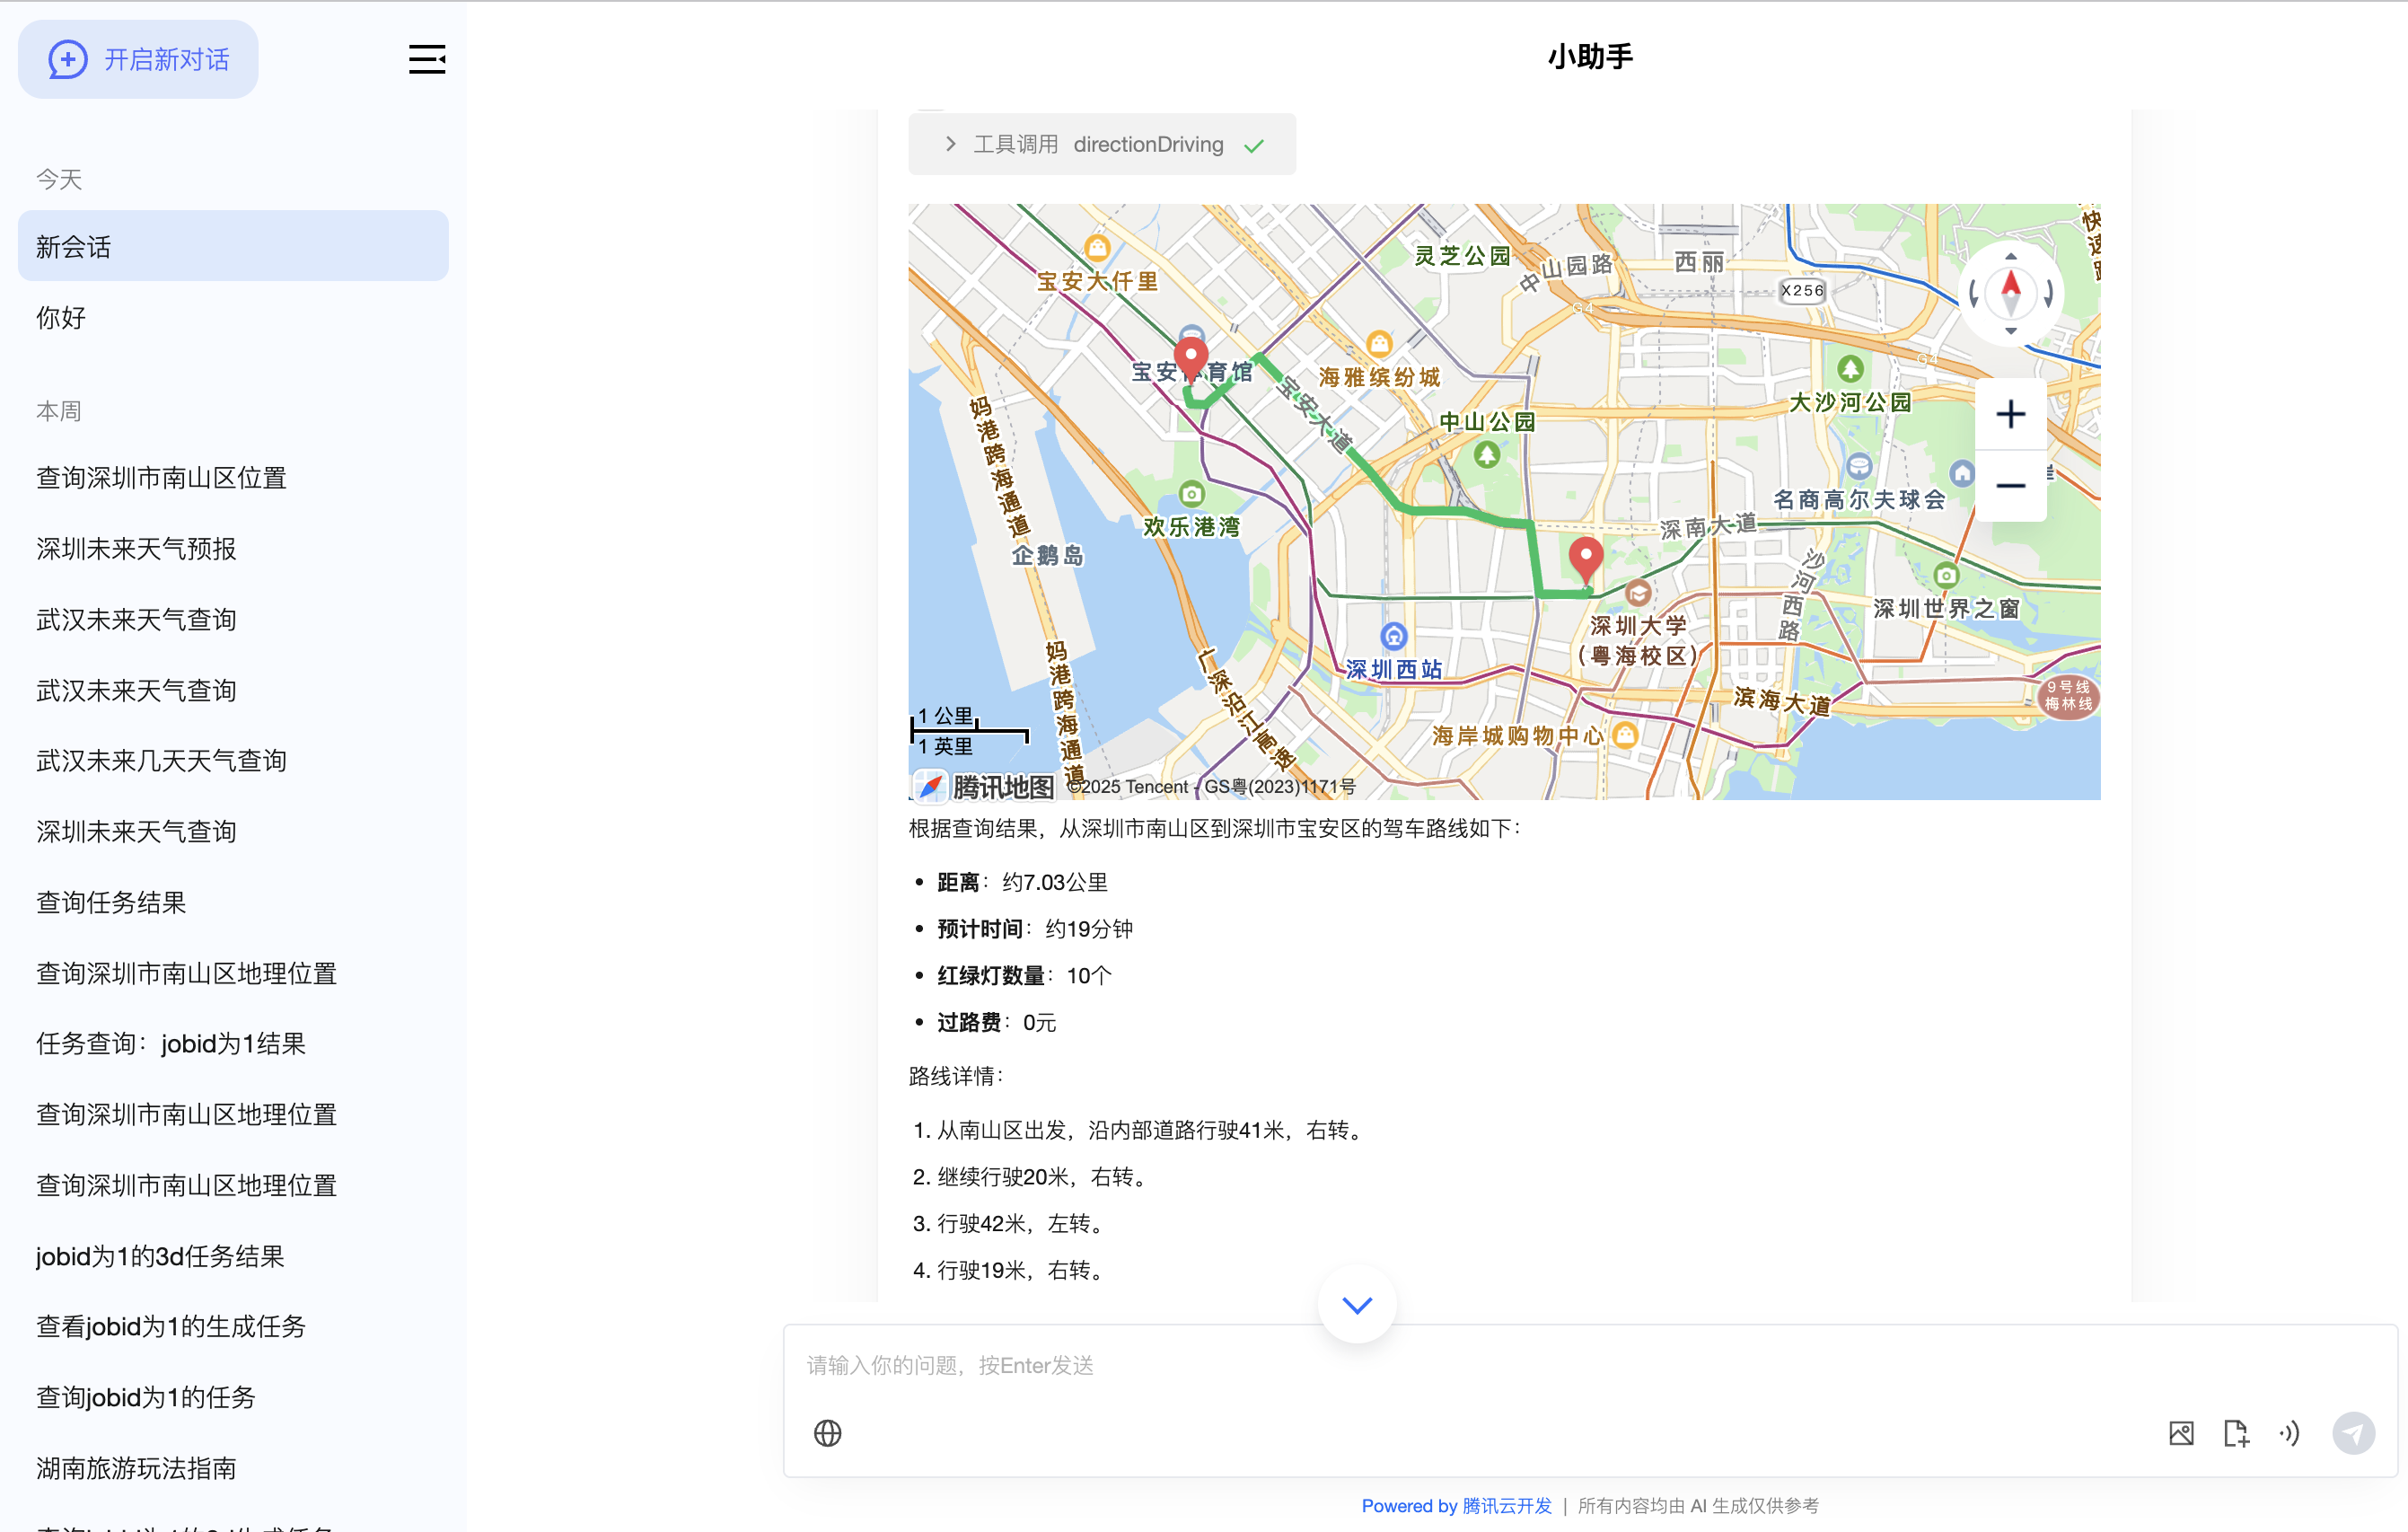
Task: Open 深圳未来天气预报 conversation
Action: 233,548
